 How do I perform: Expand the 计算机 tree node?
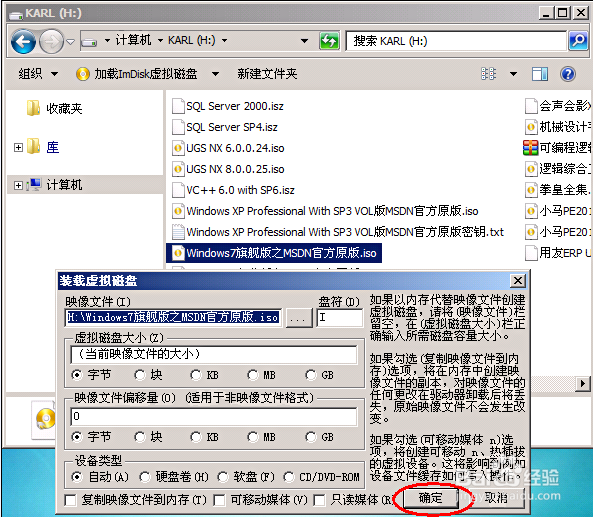point(18,185)
